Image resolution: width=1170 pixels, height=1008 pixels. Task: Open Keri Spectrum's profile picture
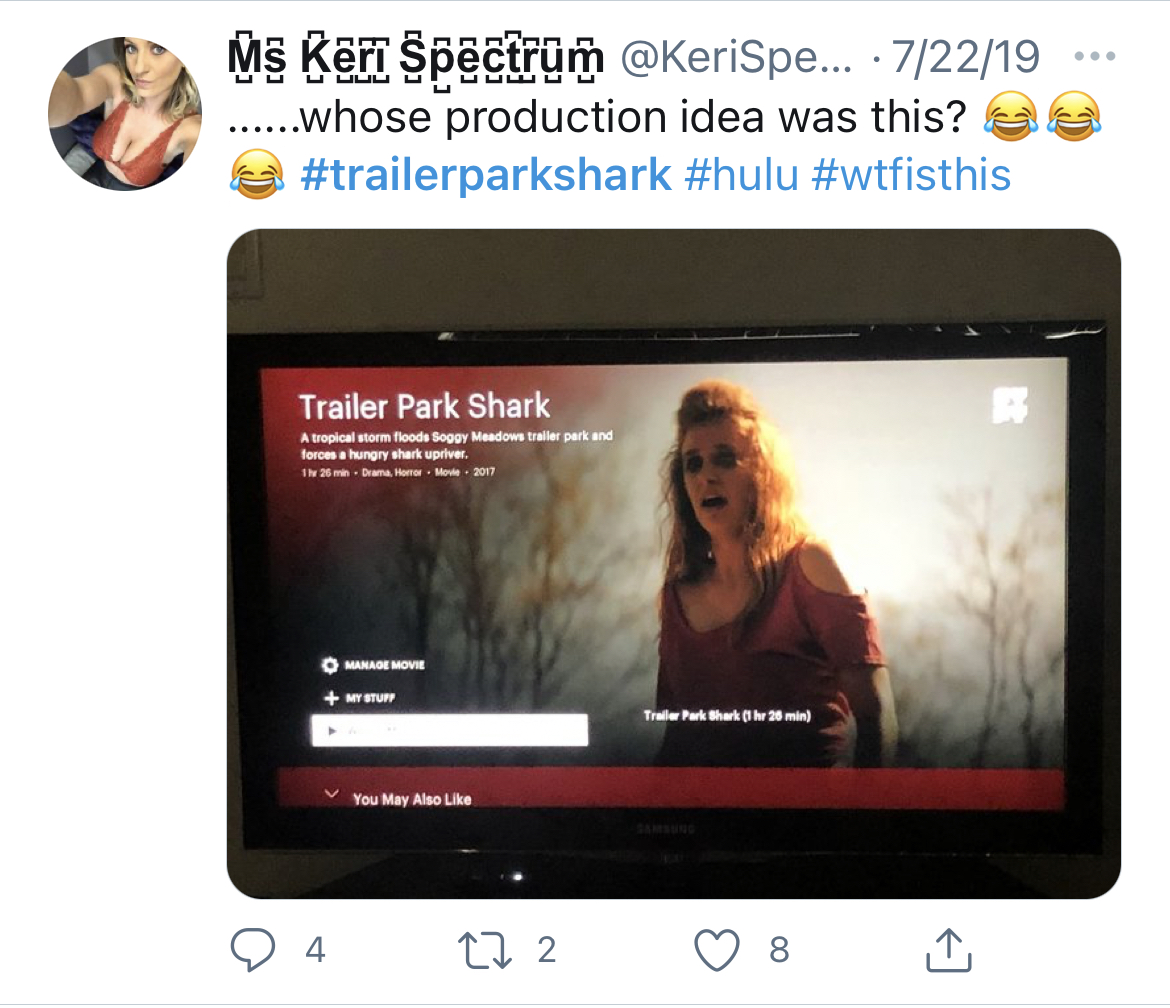[x=125, y=113]
